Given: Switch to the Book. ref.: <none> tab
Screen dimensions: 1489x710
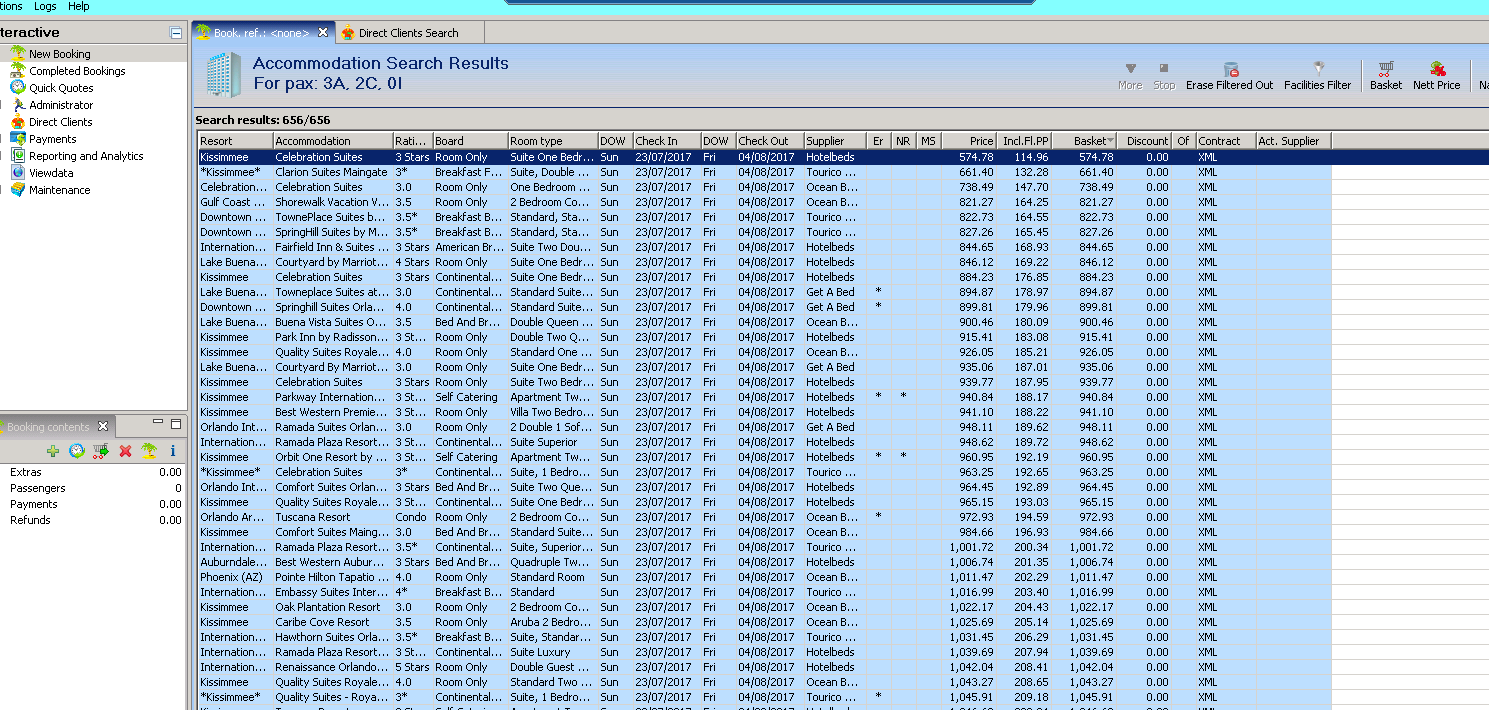Looking at the screenshot, I should (260, 33).
